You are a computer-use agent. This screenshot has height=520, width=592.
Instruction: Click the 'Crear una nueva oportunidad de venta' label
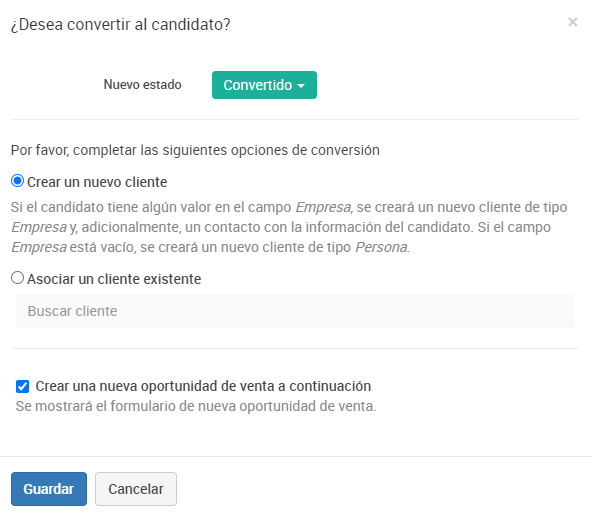coord(203,386)
